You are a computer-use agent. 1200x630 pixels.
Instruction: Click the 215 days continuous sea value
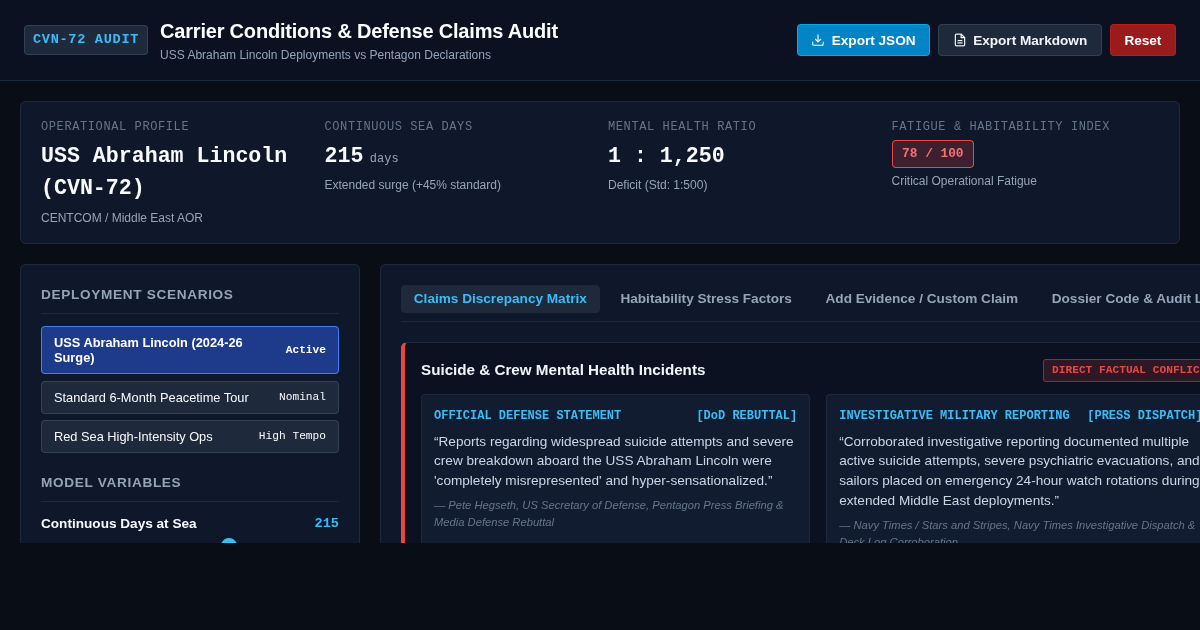pos(361,157)
